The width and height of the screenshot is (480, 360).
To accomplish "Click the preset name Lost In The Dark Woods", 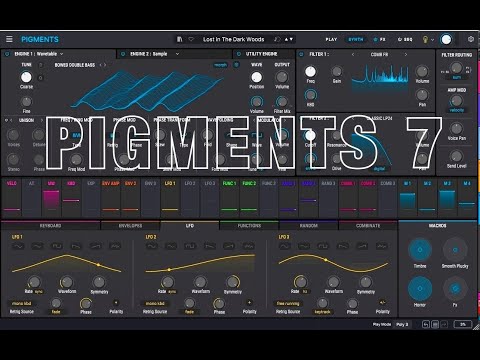I will (234, 39).
